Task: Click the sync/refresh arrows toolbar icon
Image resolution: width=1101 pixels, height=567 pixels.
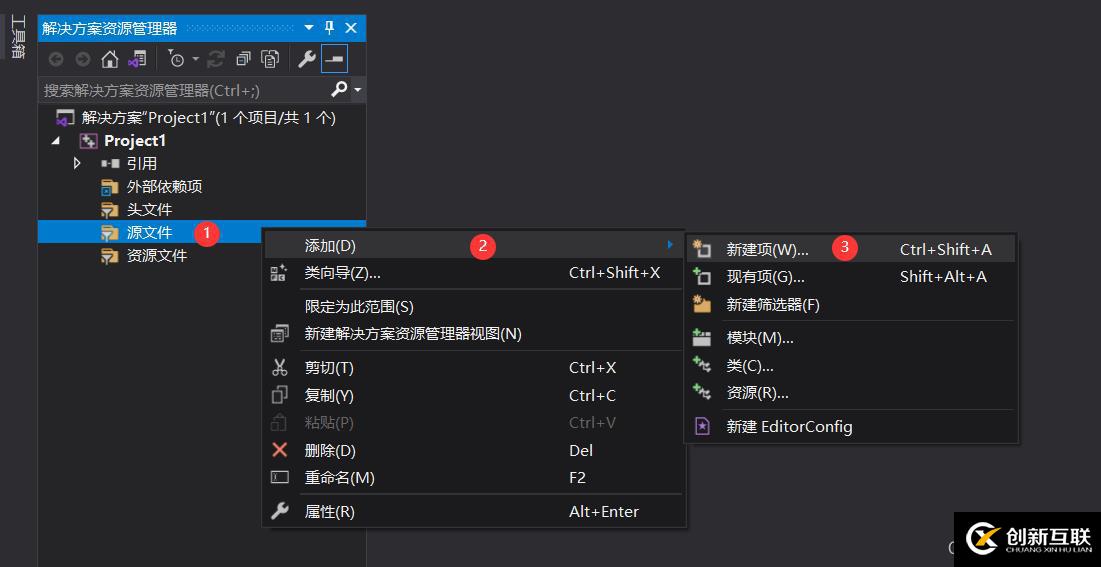Action: (216, 60)
